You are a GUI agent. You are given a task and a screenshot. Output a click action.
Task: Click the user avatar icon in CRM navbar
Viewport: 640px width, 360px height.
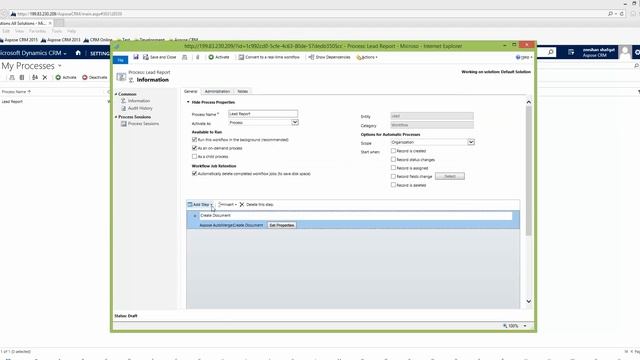[624, 52]
